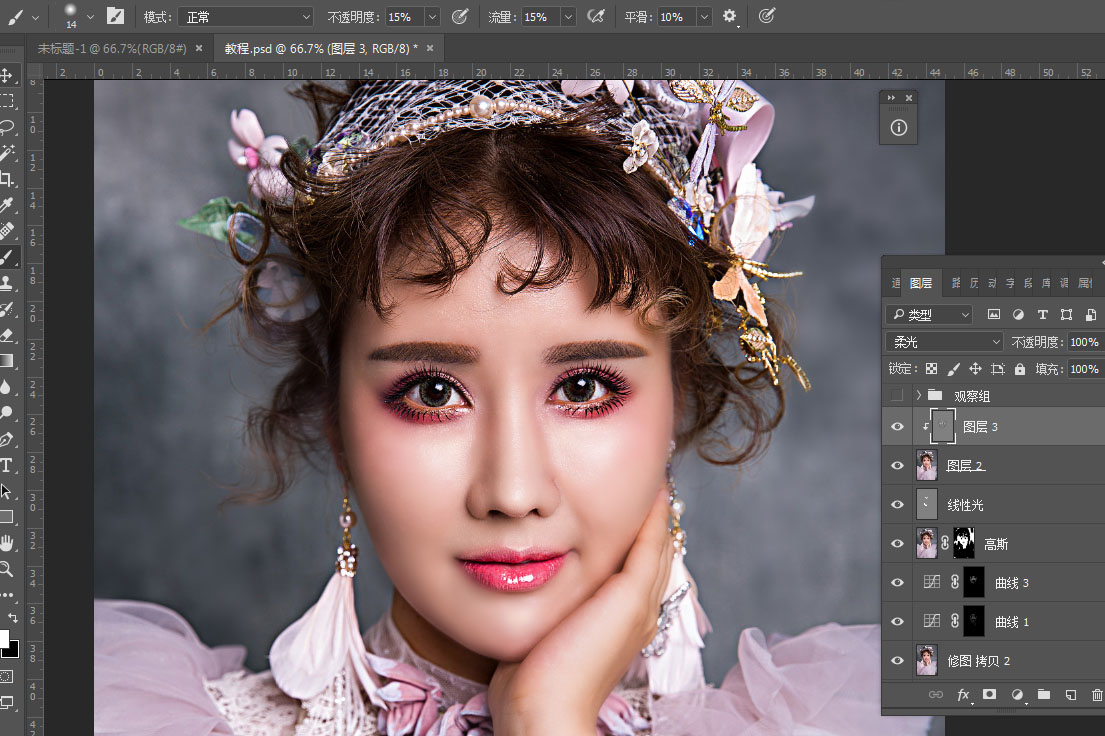The height and width of the screenshot is (736, 1105).
Task: Add a layer style with fx
Action: pos(963,695)
